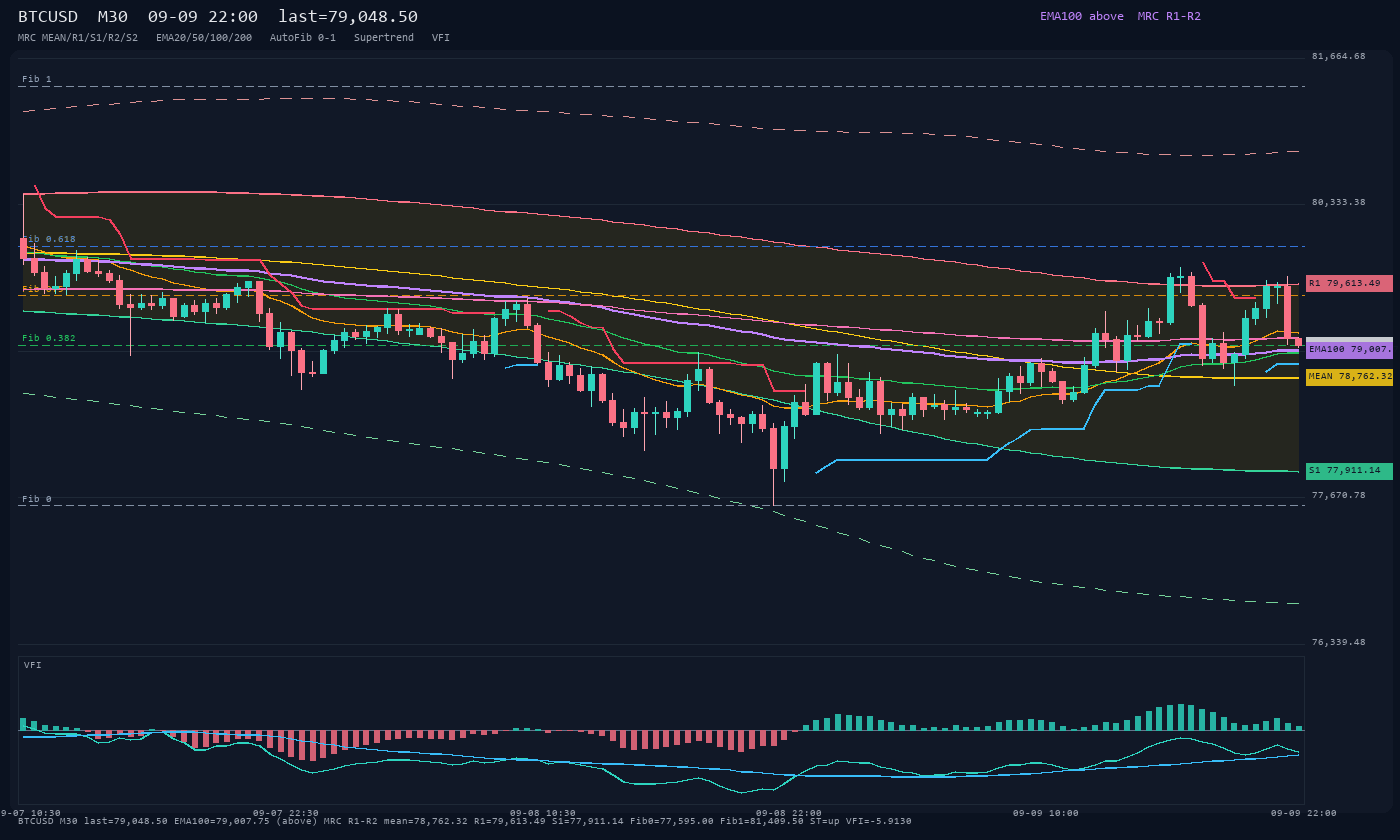Viewport: 1400px width, 840px height.
Task: Click the 77,670.78 price axis value
Action: 1338,495
